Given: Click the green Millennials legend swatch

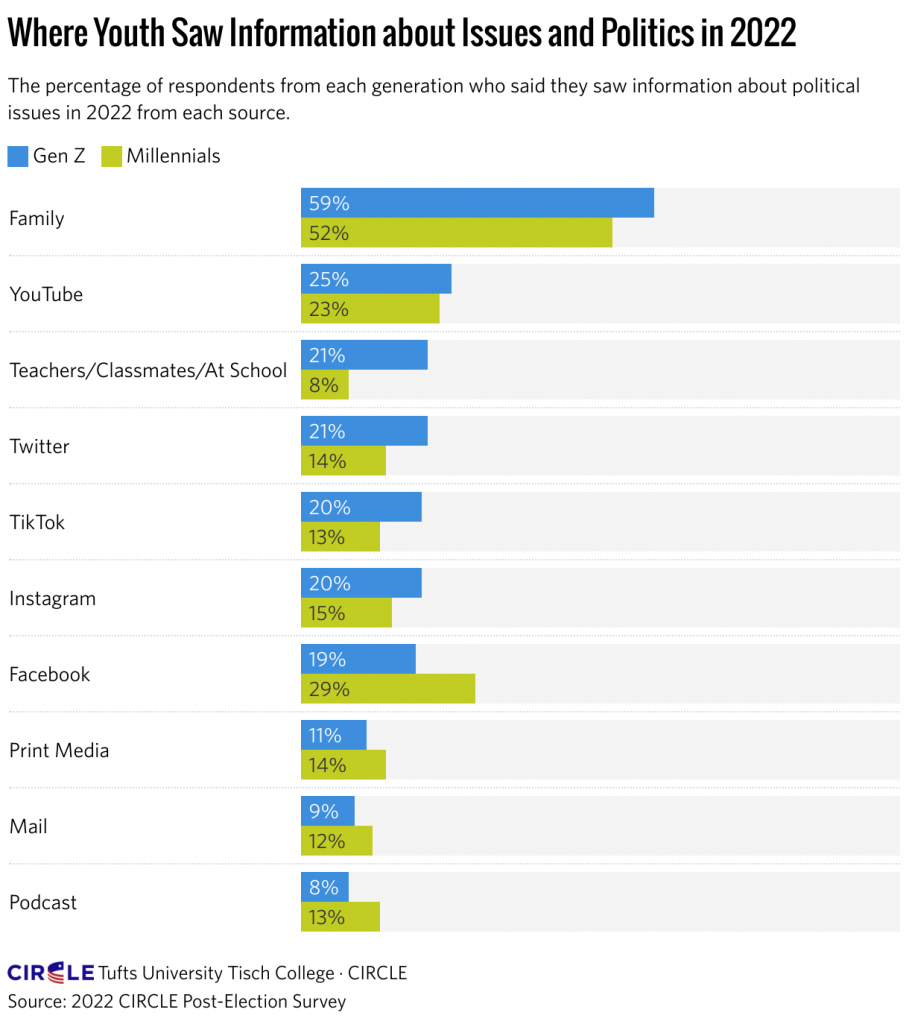Looking at the screenshot, I should click(x=109, y=156).
